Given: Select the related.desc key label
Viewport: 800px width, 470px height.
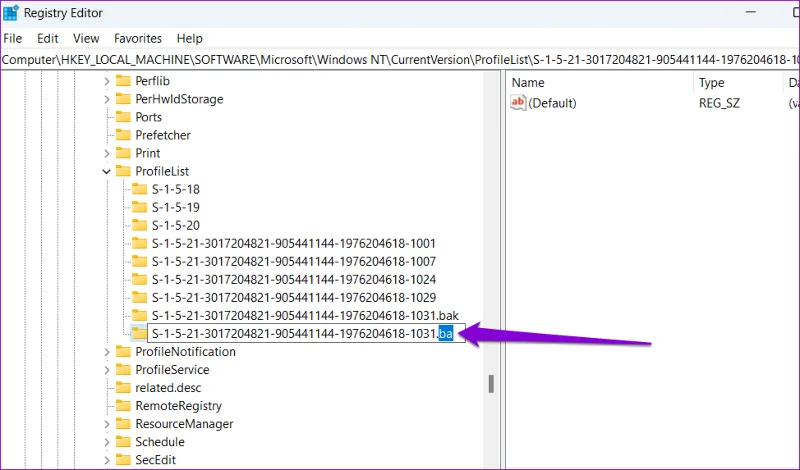Looking at the screenshot, I should [x=168, y=388].
